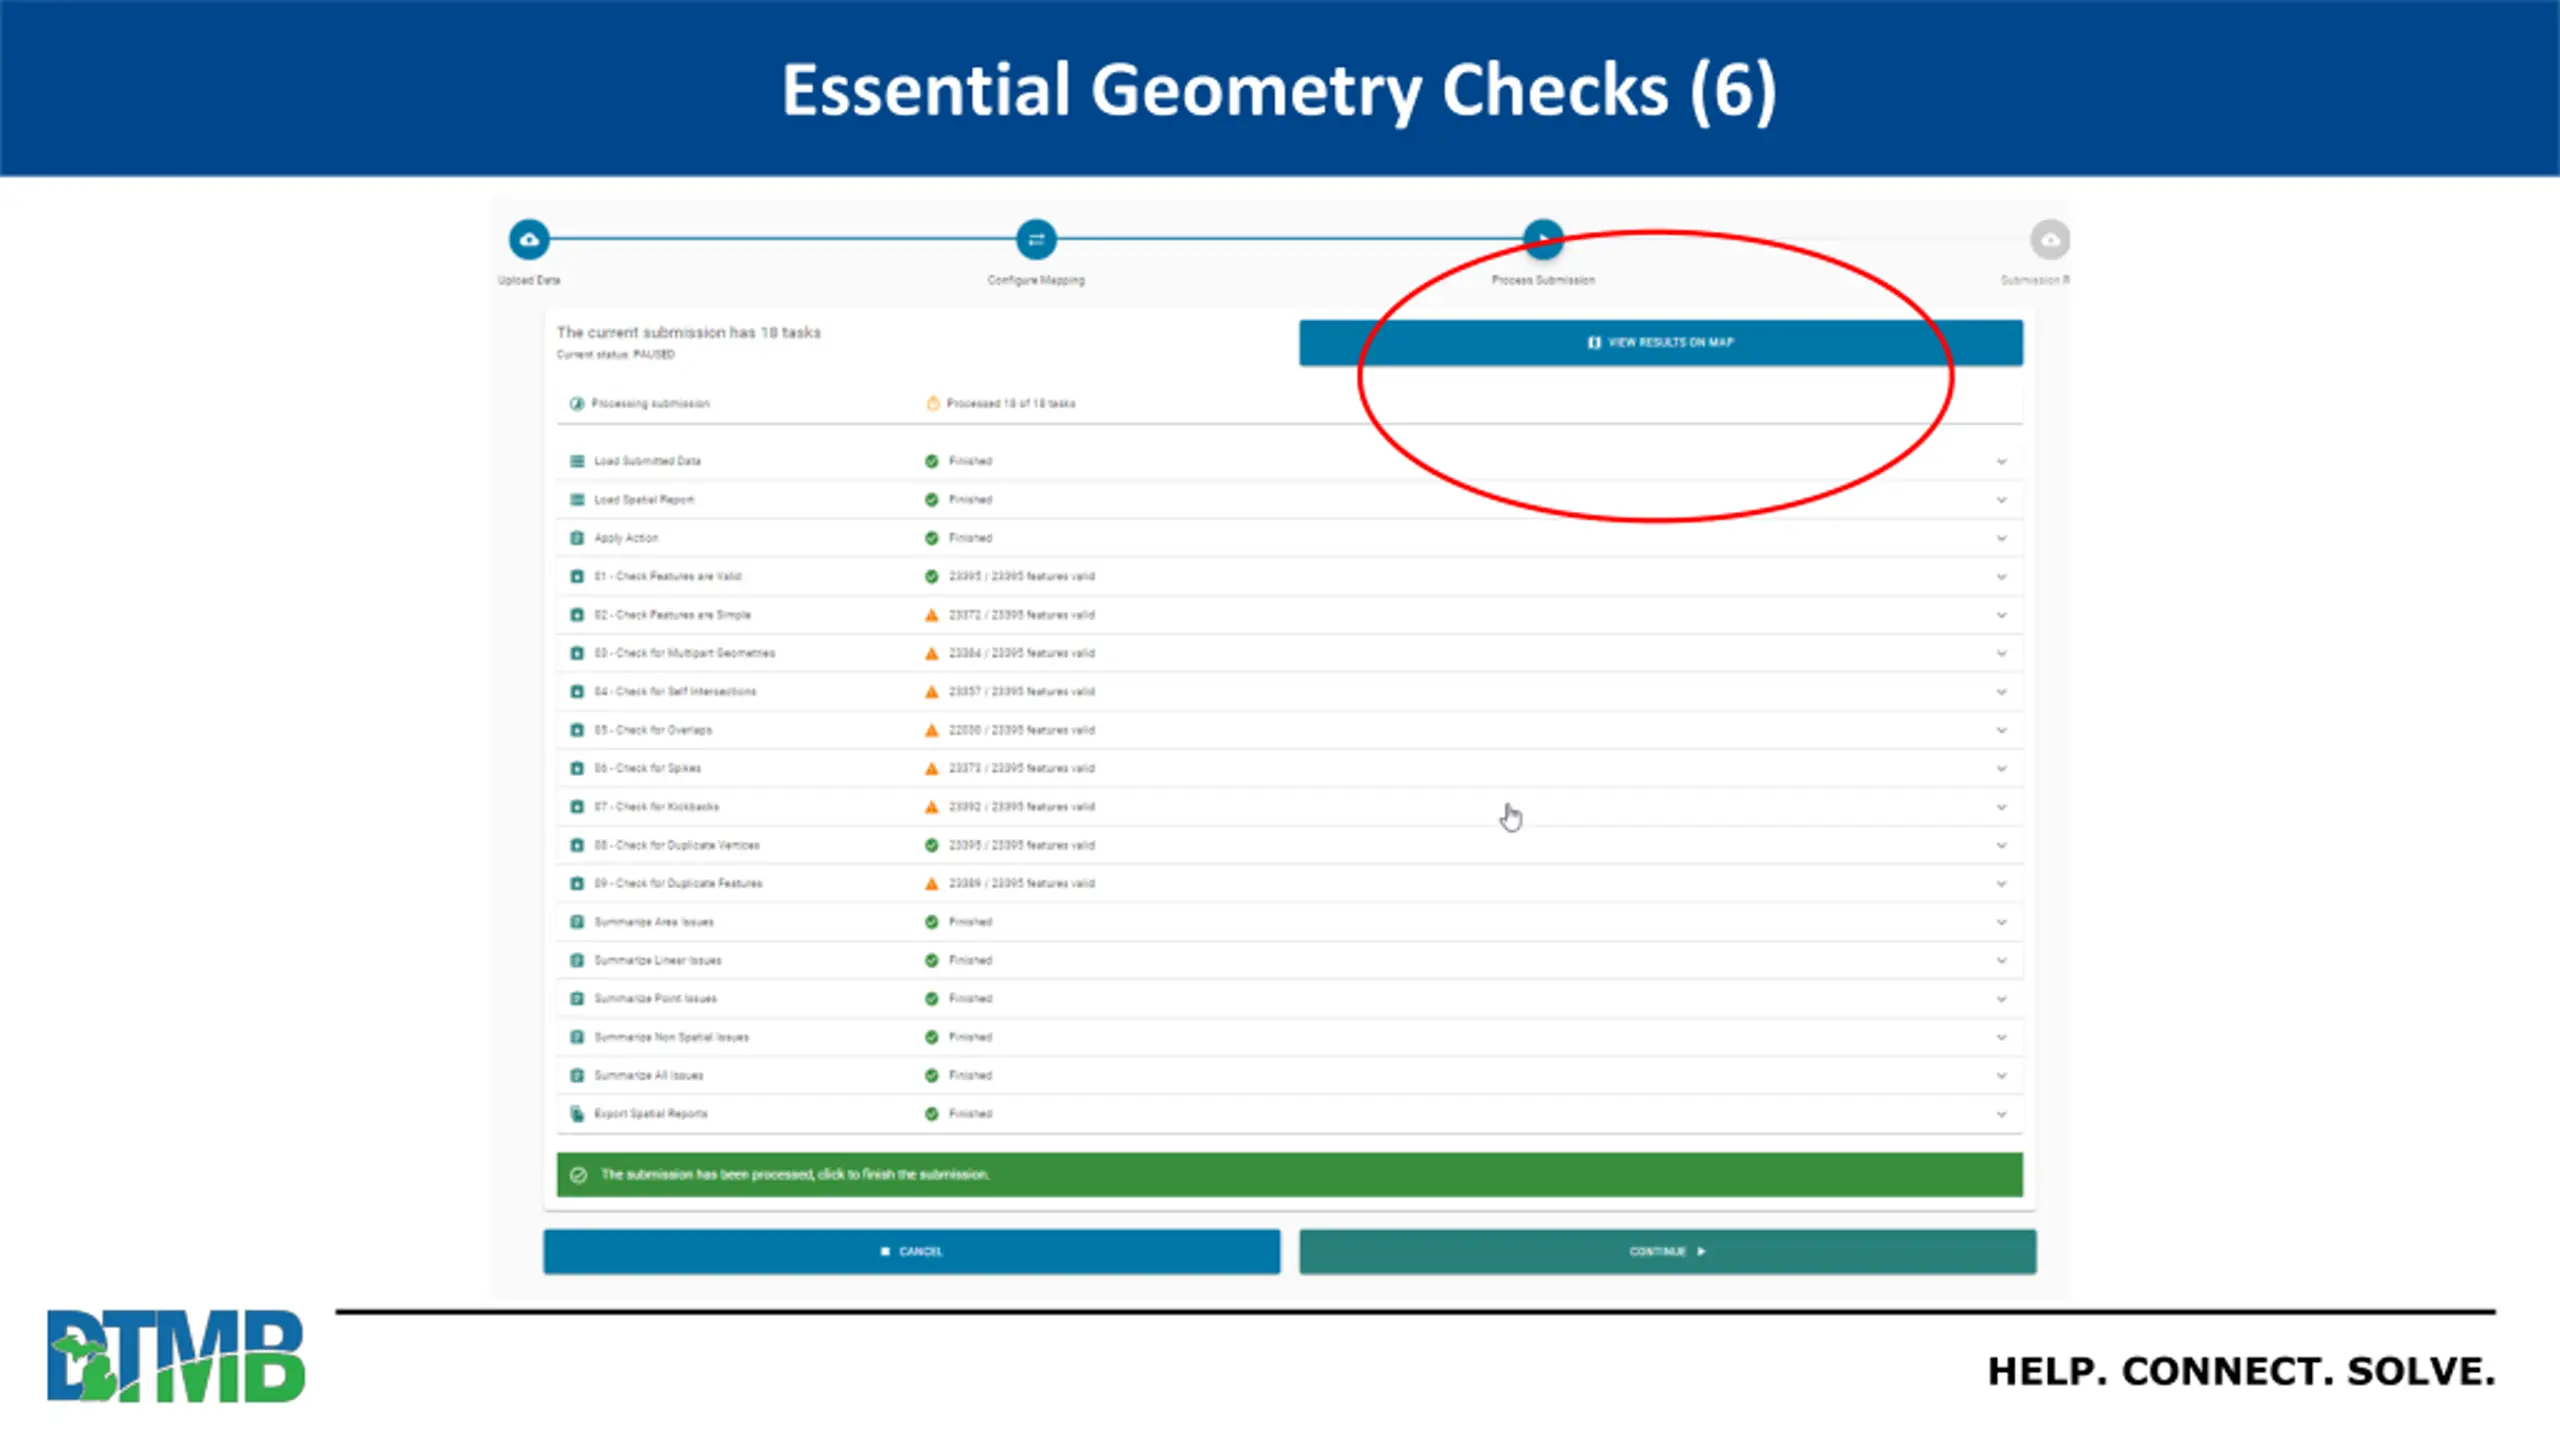Click the gray final submission step icon

[2049, 239]
